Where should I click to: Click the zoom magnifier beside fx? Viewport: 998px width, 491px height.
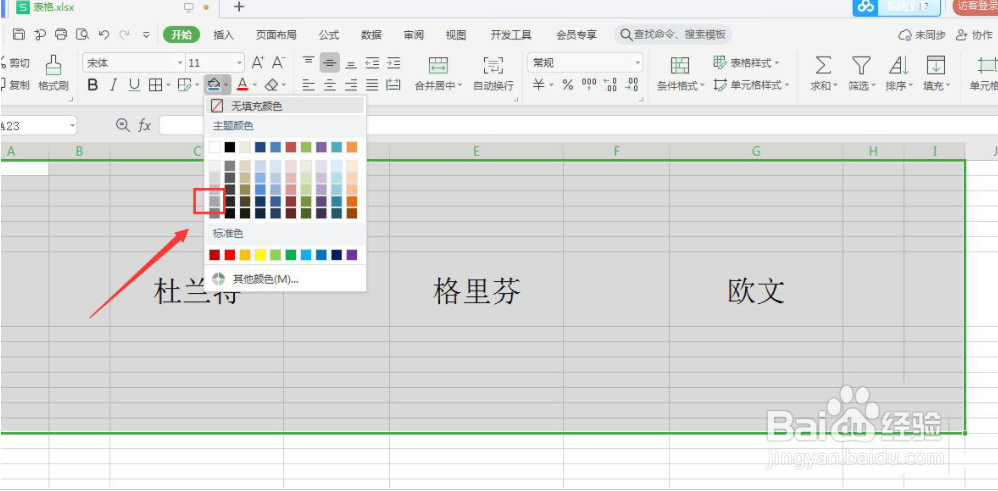[123, 125]
